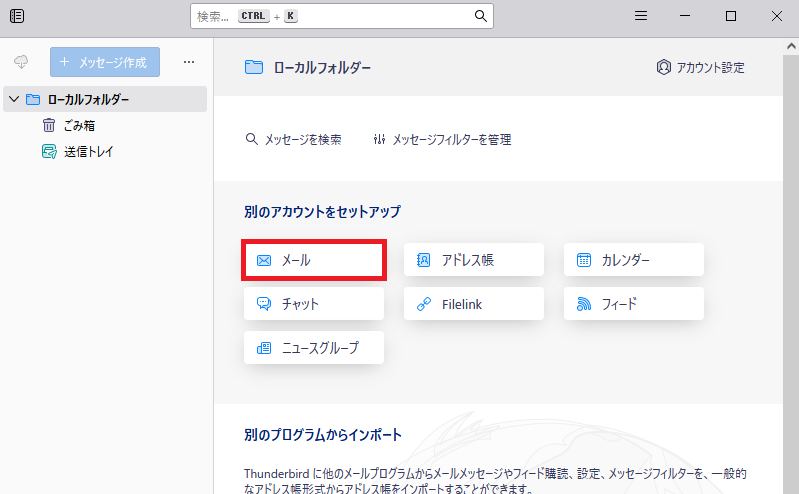Open アカウント設定 account settings
This screenshot has width=799, height=494.
[700, 67]
